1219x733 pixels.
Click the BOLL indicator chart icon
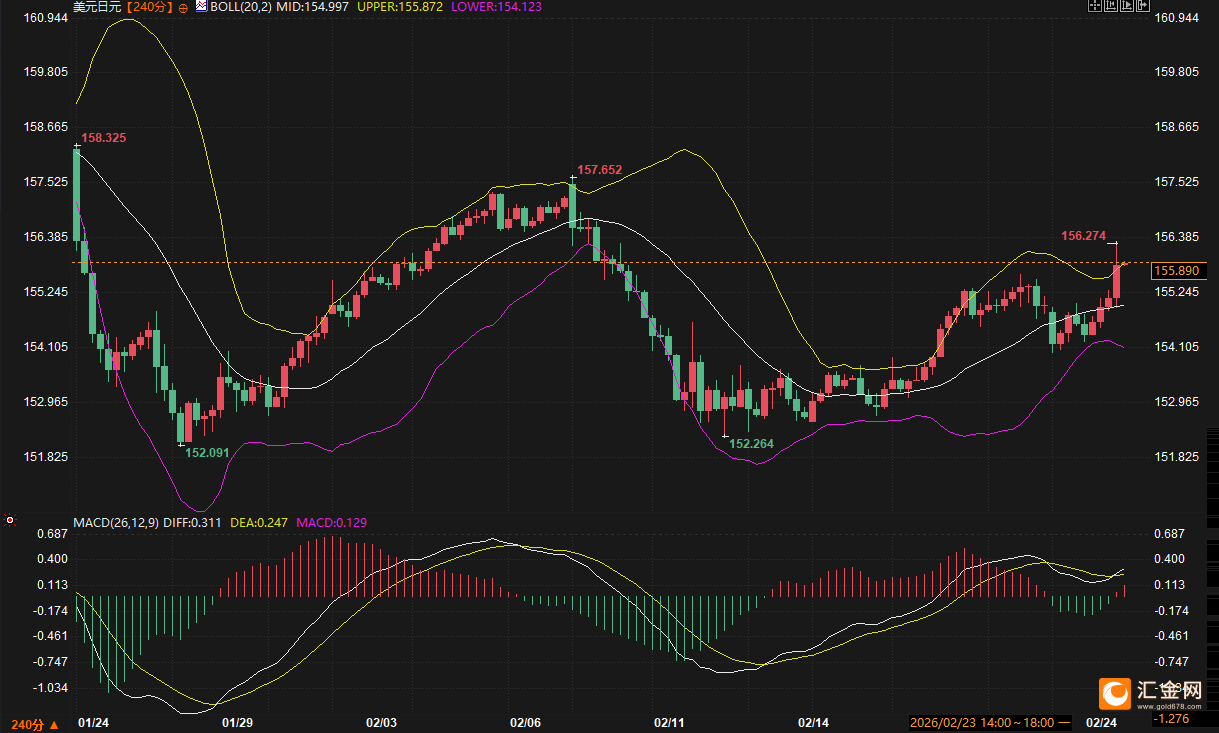point(201,6)
